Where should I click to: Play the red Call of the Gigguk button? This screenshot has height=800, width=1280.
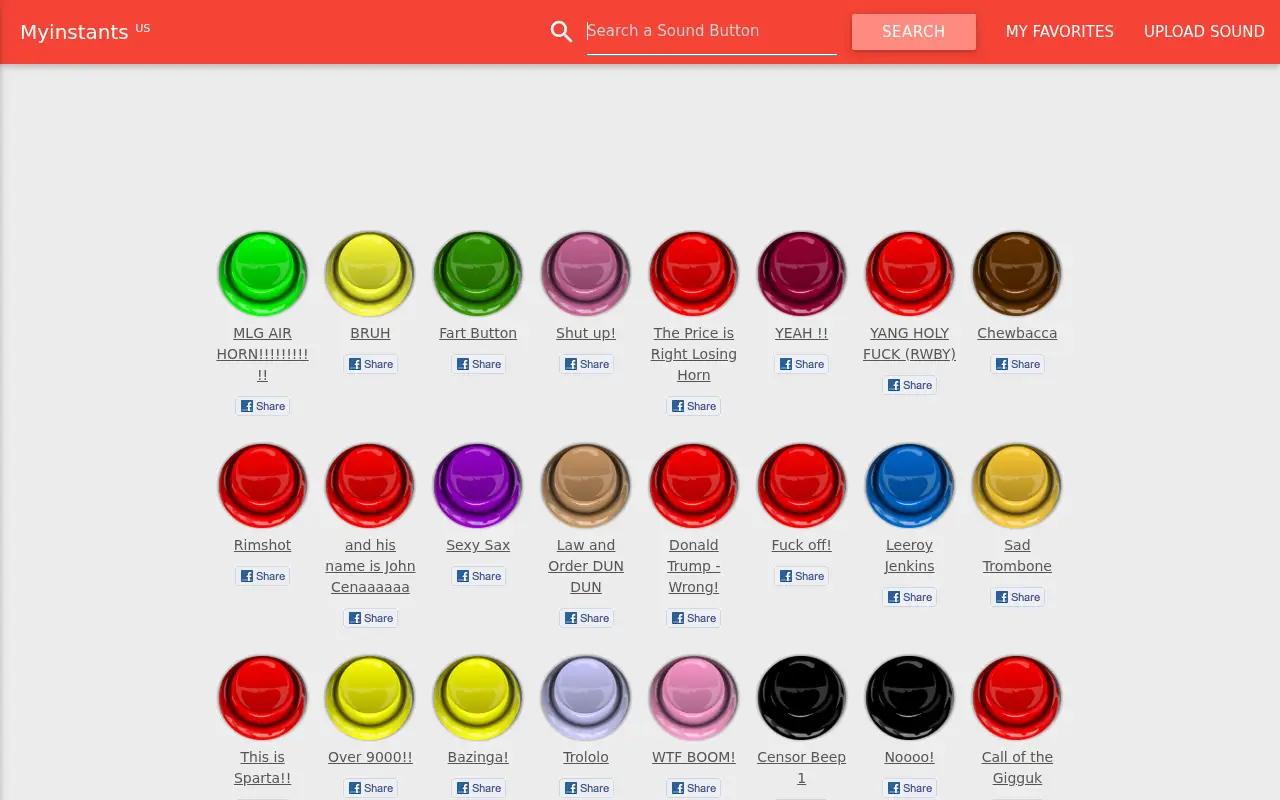tap(1017, 697)
